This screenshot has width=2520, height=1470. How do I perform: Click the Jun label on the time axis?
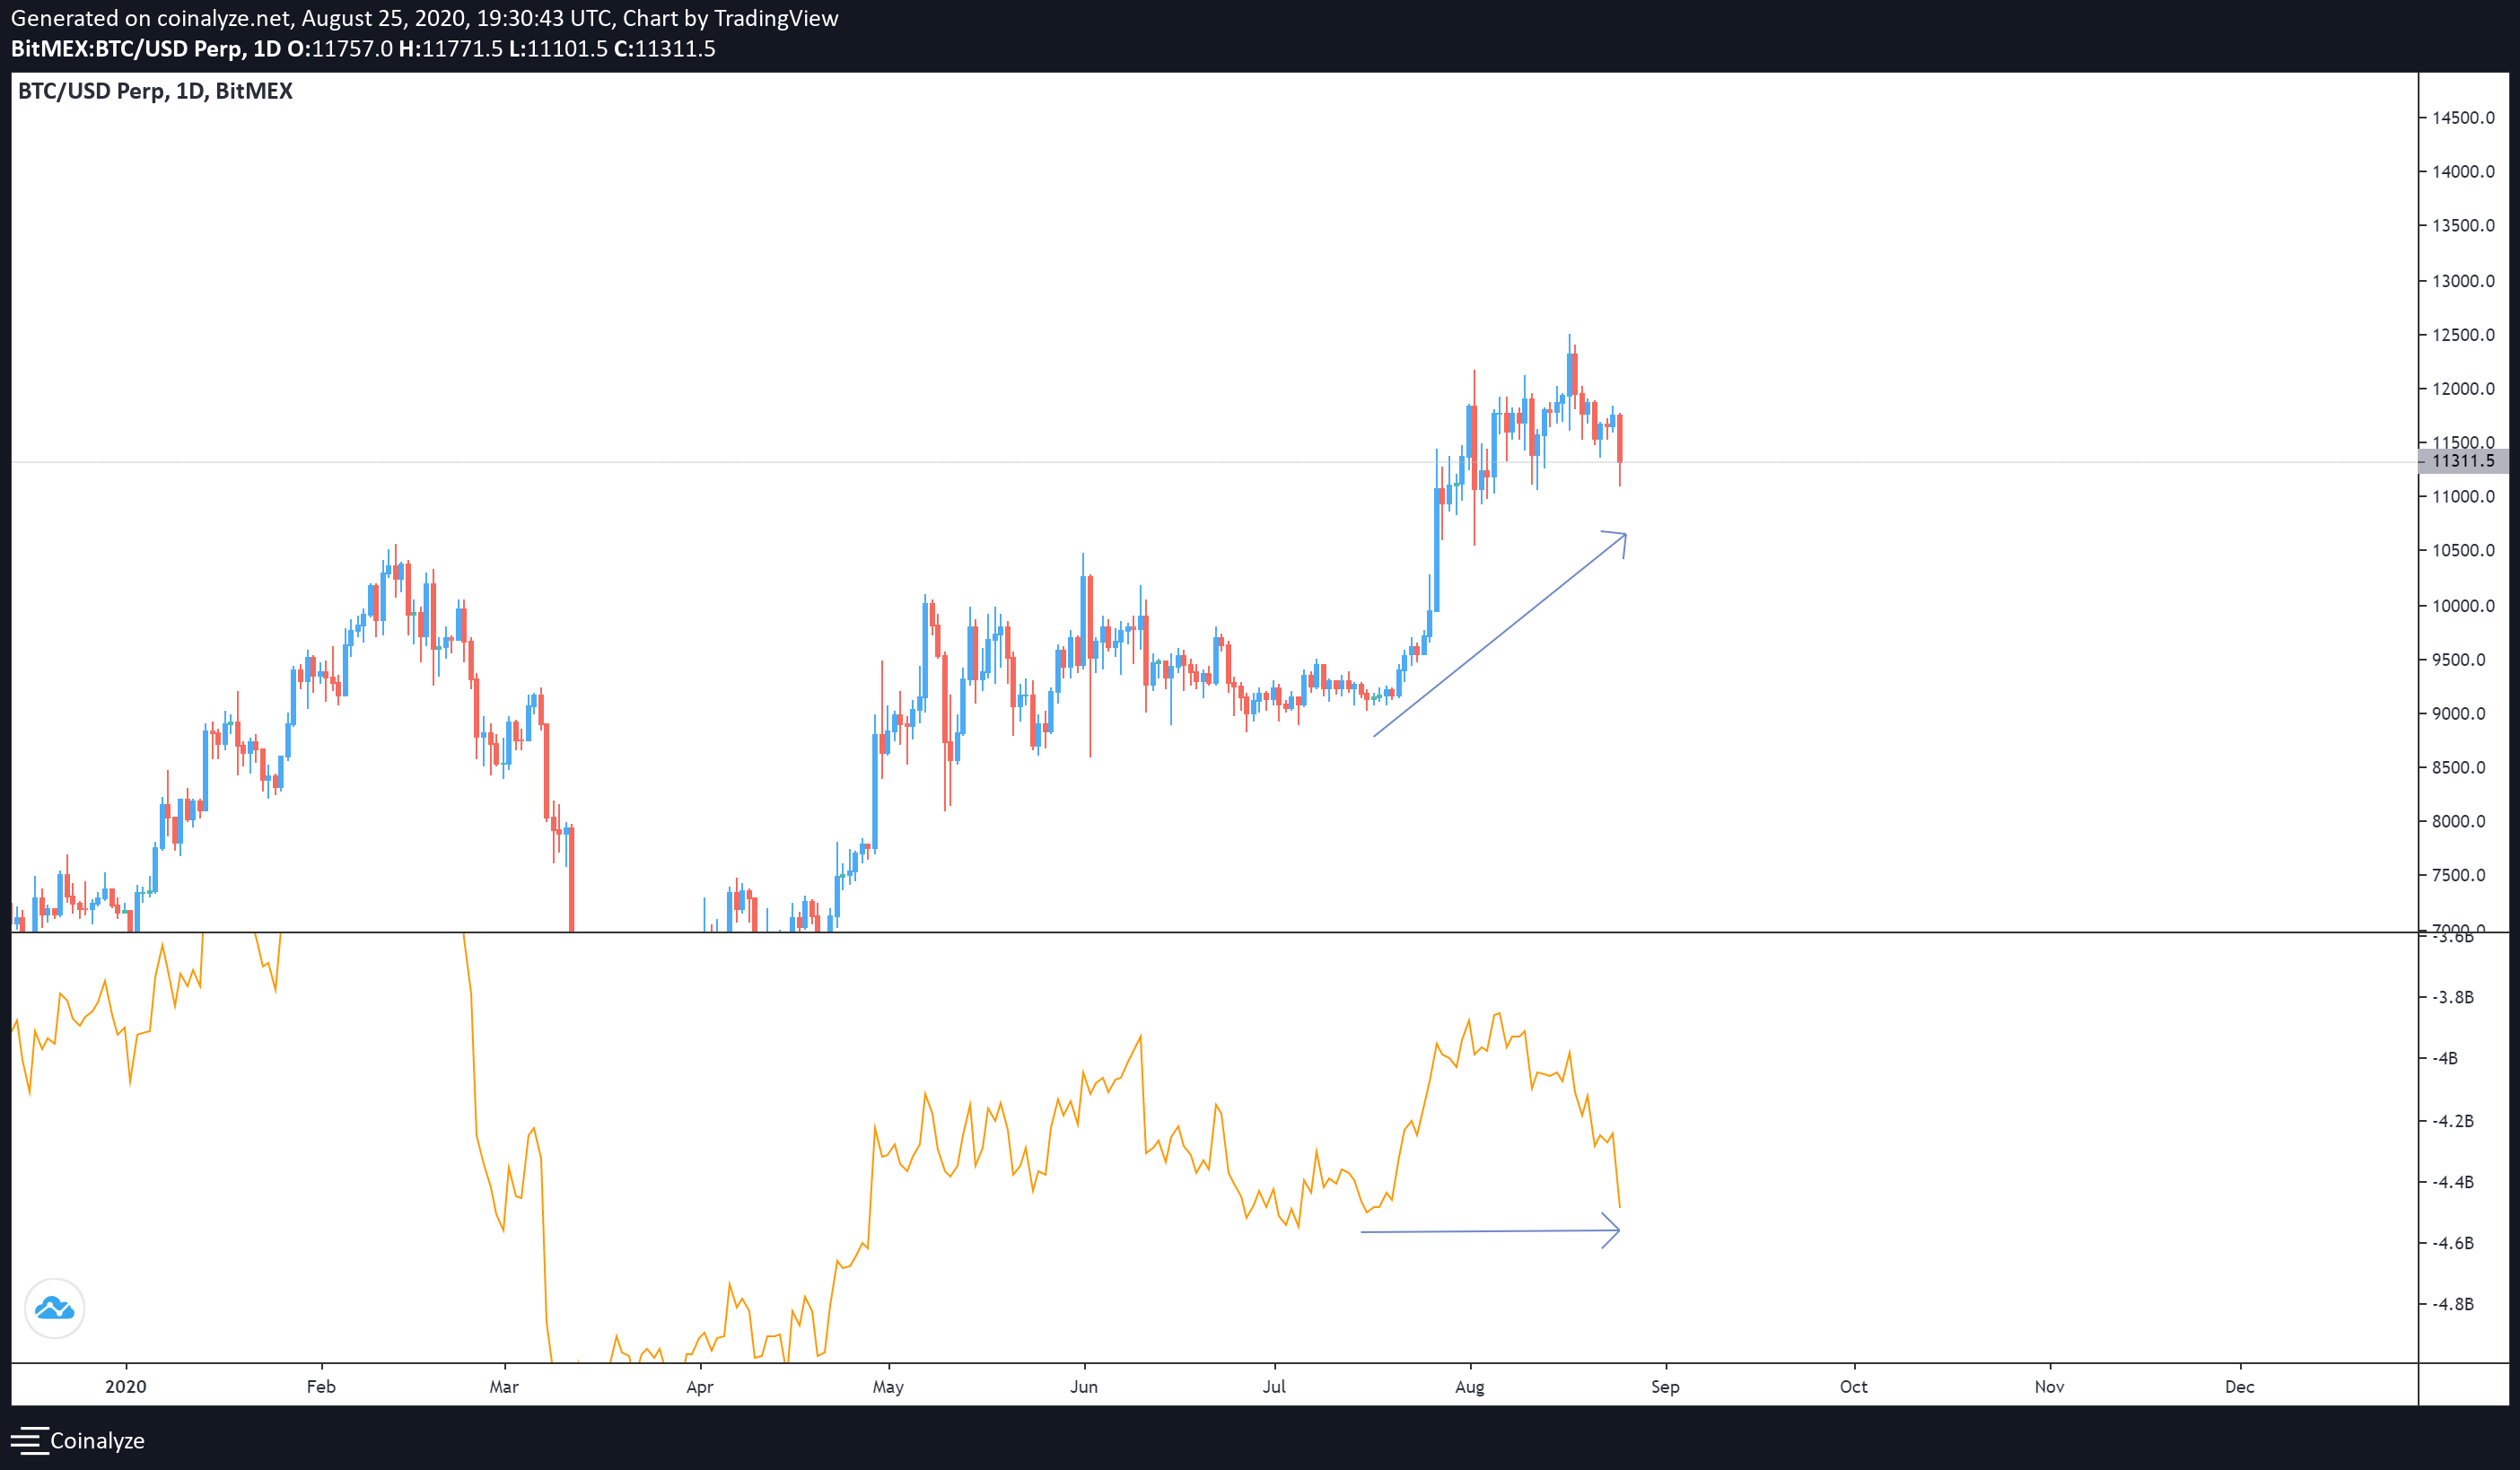click(1083, 1386)
